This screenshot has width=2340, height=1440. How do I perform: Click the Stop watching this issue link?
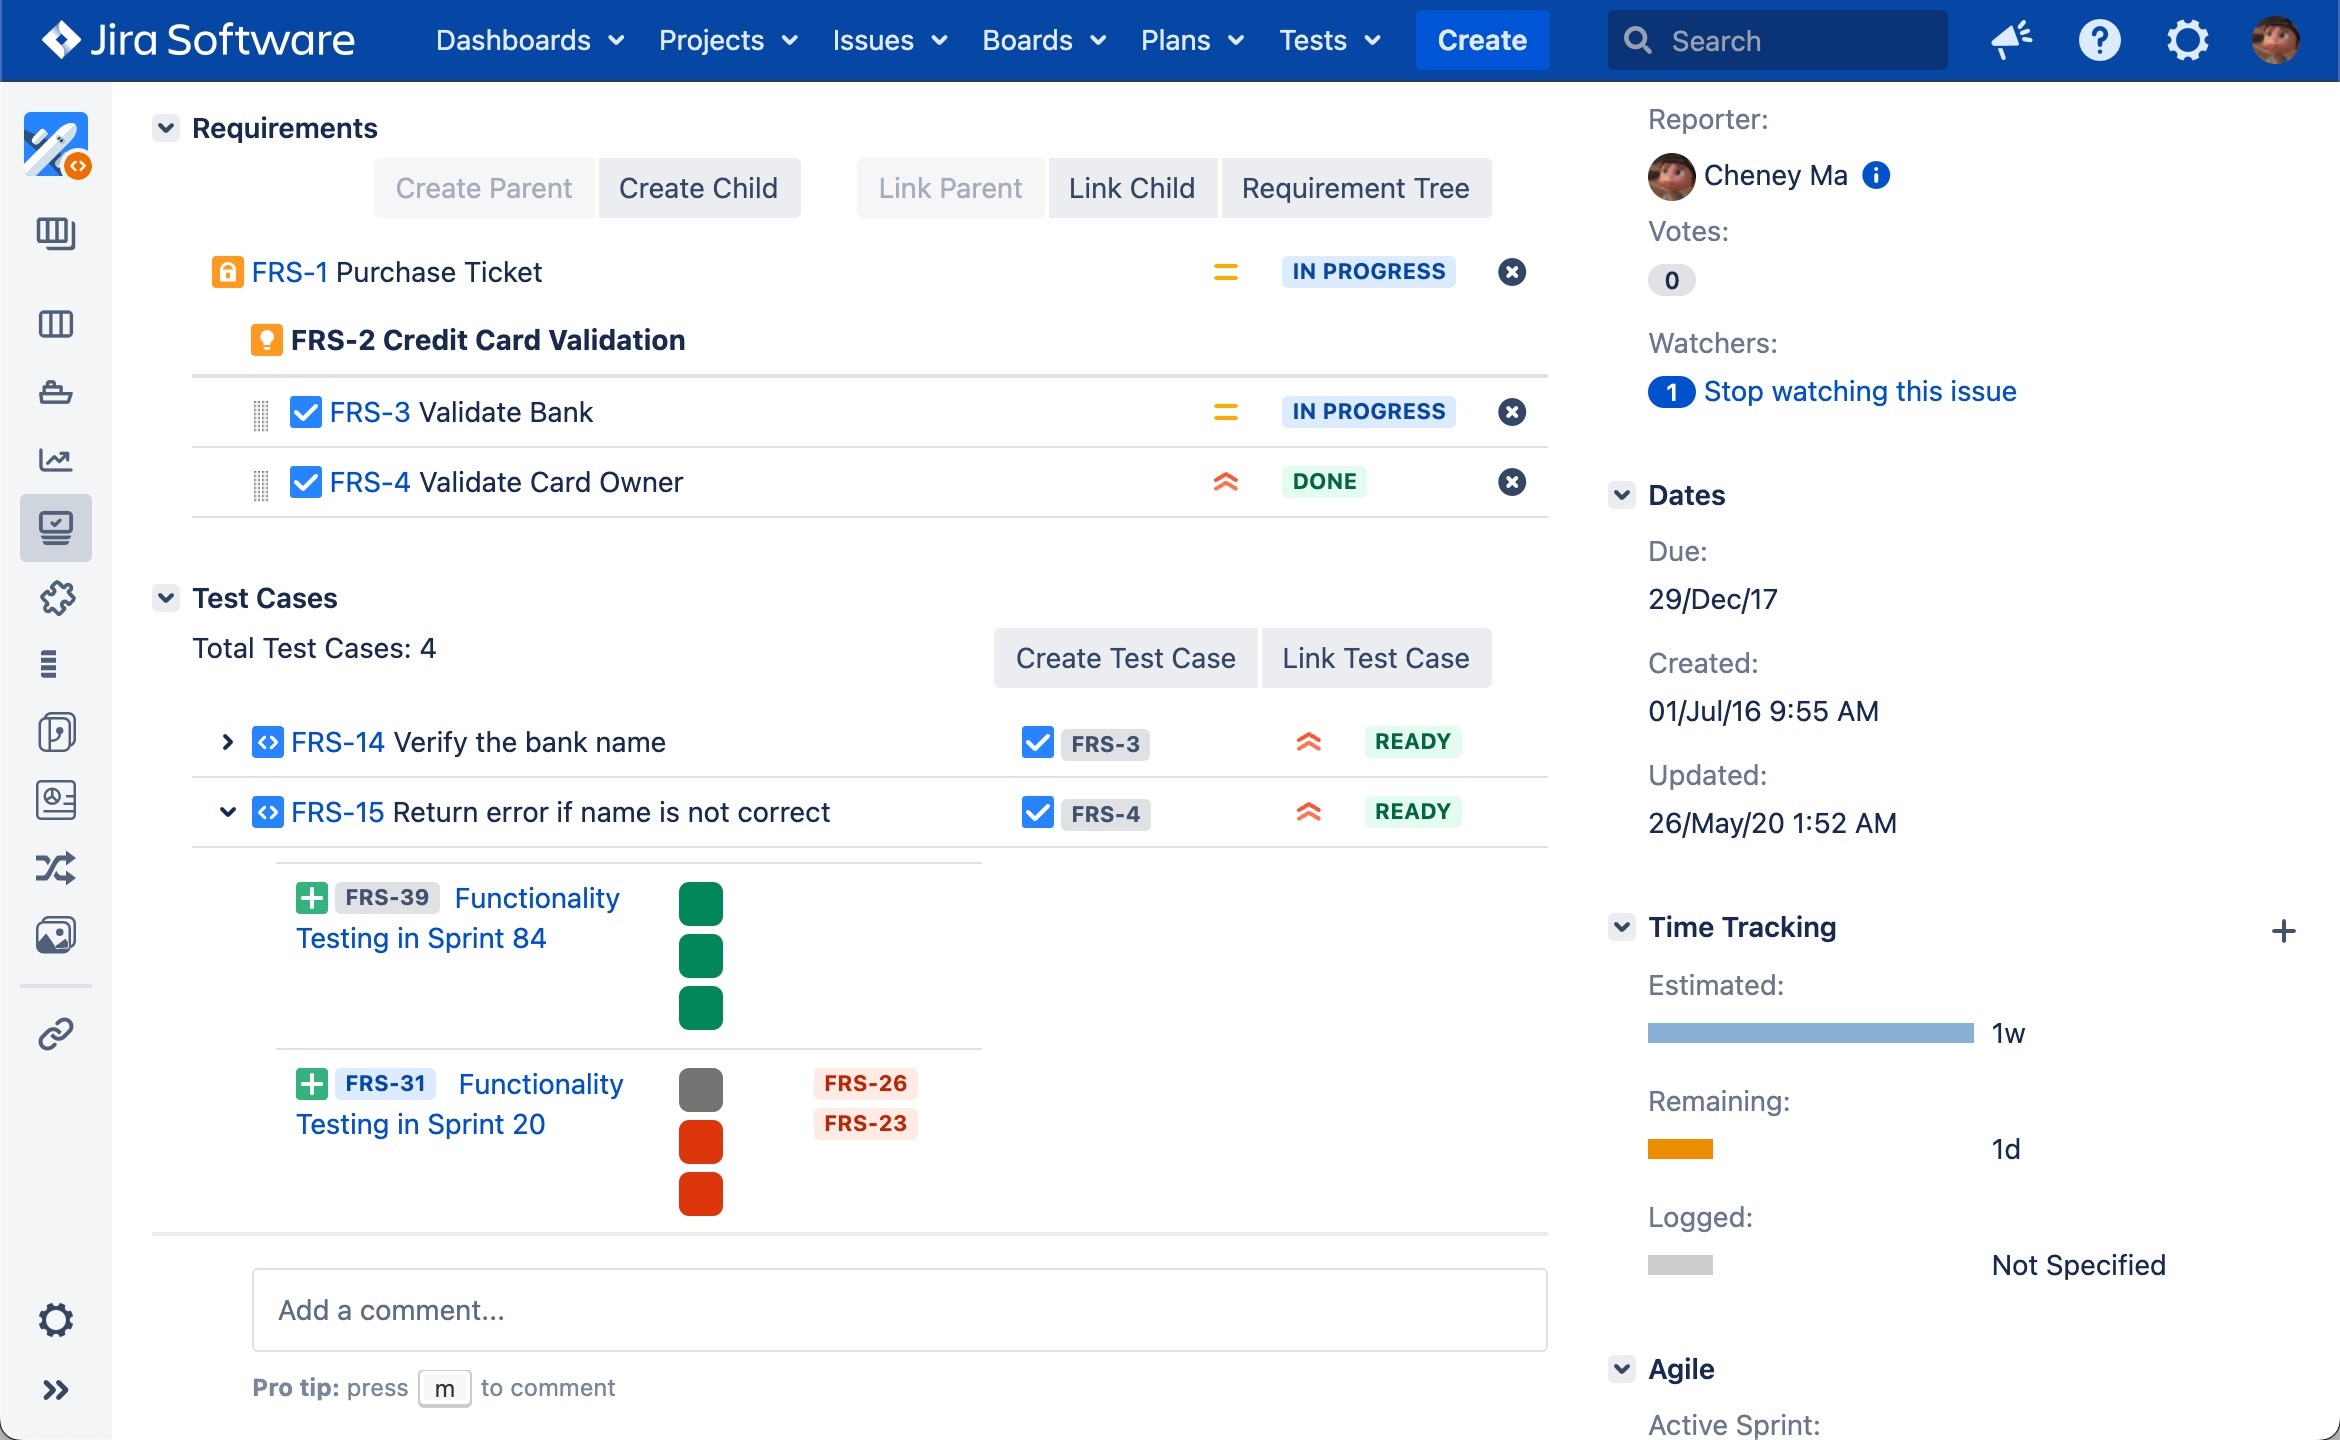click(x=1859, y=391)
